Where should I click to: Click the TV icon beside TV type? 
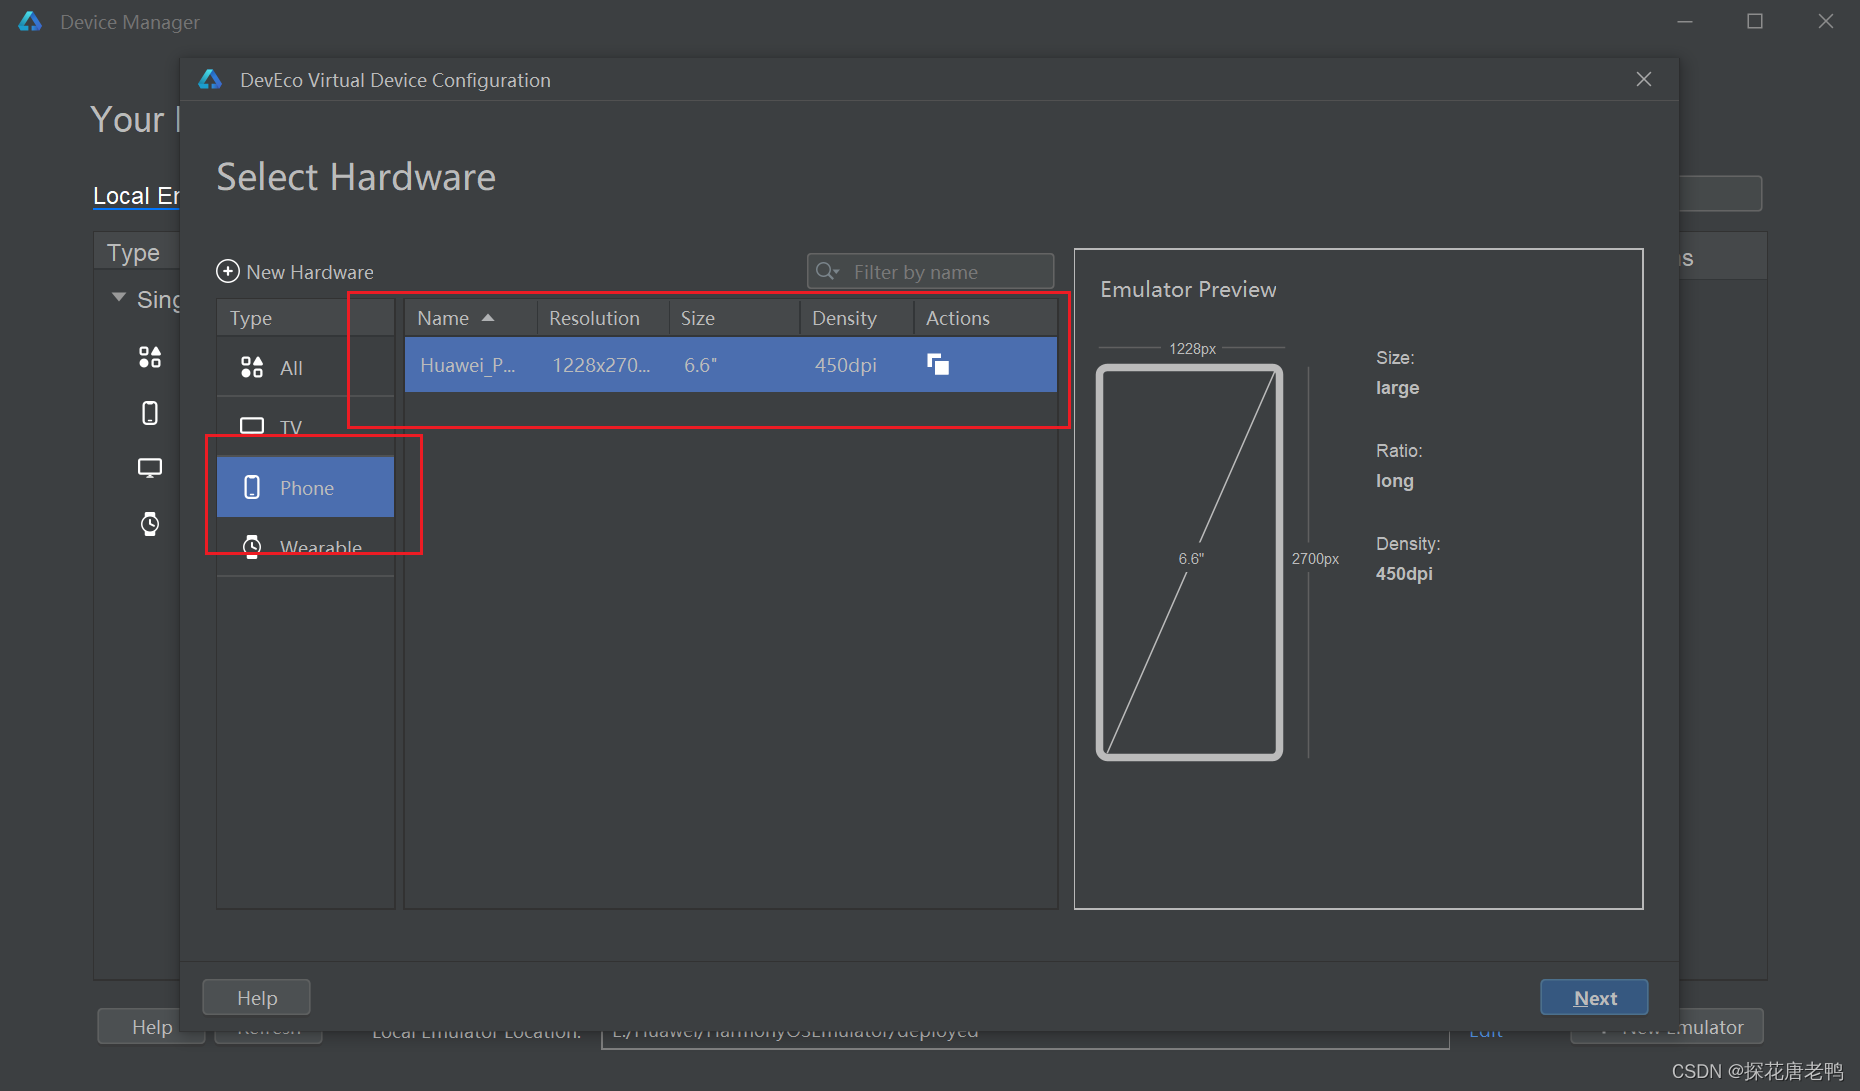[x=252, y=426]
